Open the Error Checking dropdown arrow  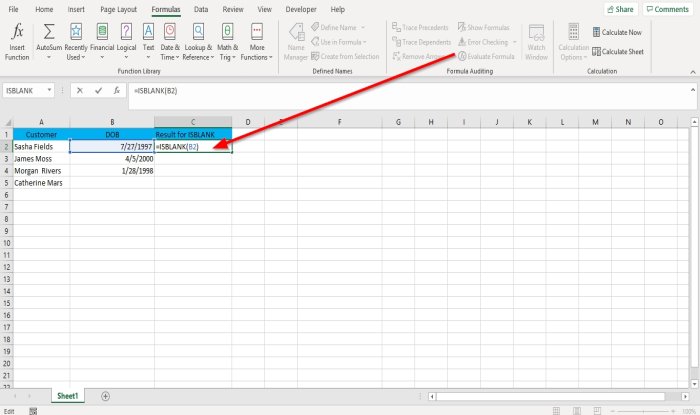(x=514, y=42)
